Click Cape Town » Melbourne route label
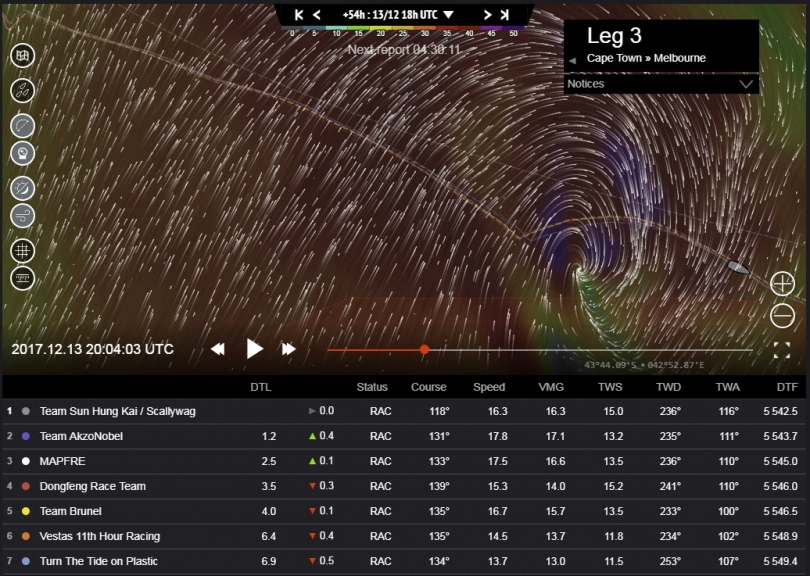Viewport: 810px width, 576px height. click(x=646, y=58)
